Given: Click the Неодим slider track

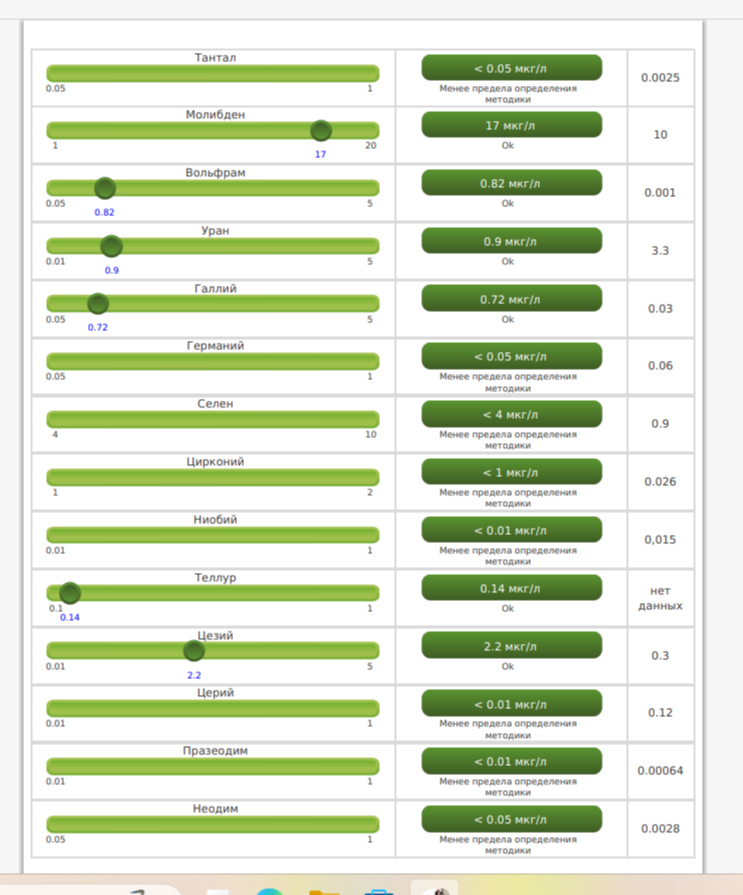Looking at the screenshot, I should pyautogui.click(x=212, y=824).
